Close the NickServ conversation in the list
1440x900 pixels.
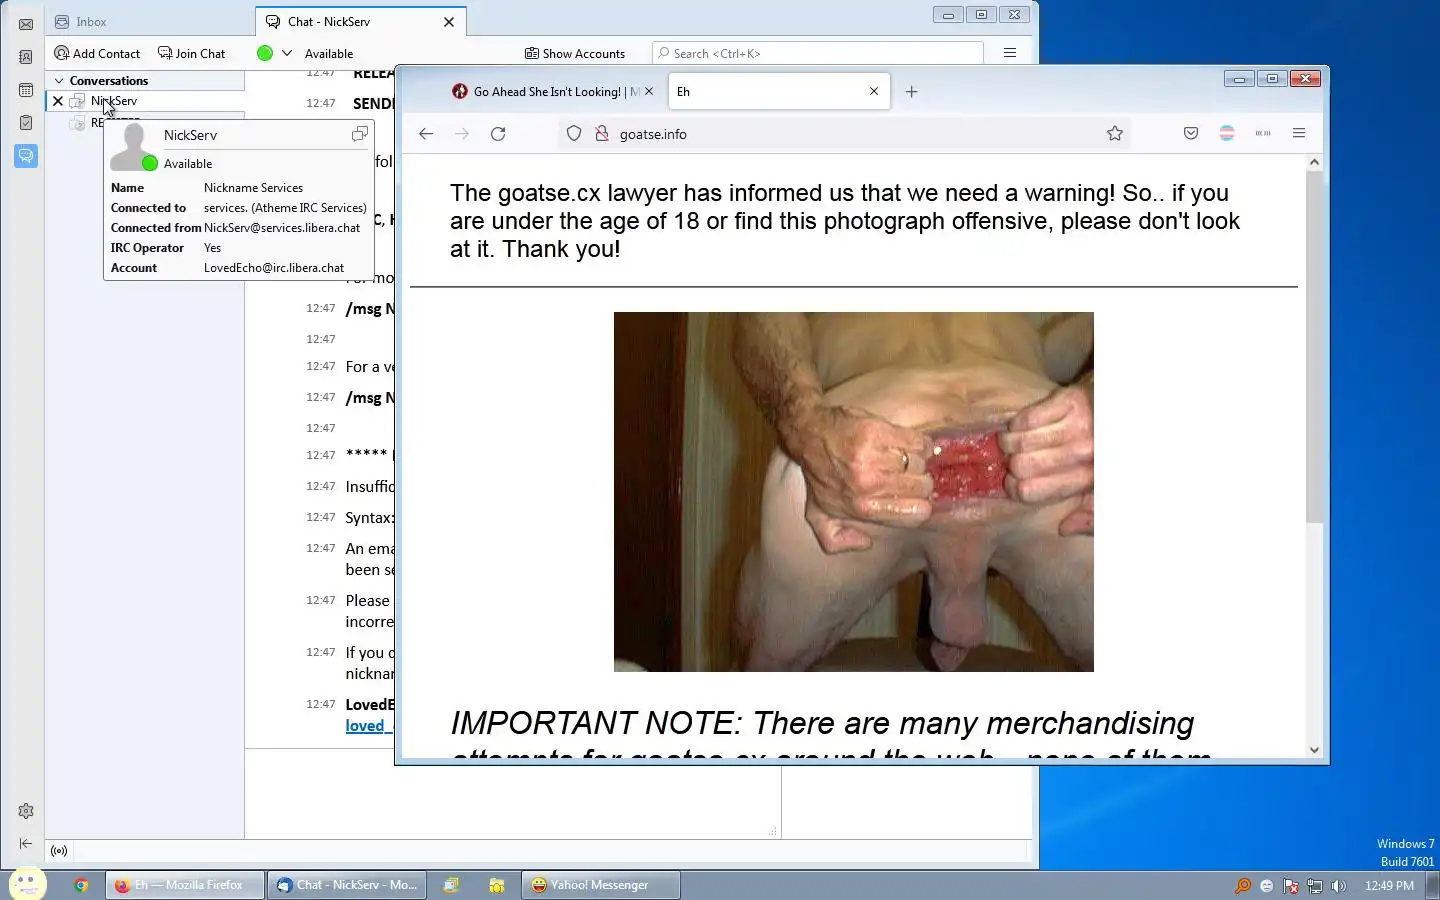click(58, 101)
